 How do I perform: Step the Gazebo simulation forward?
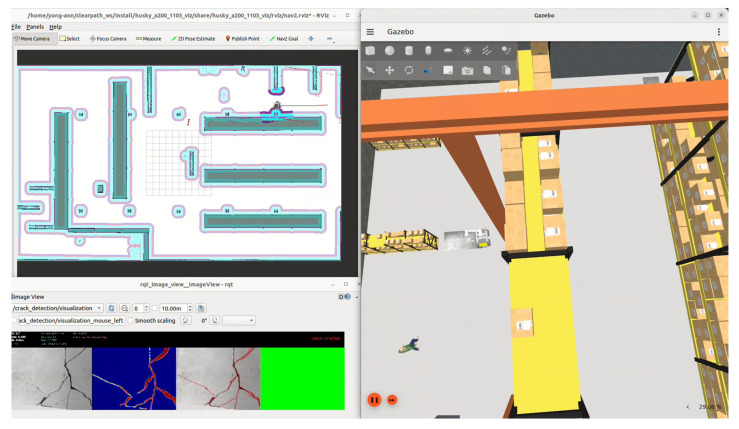pos(392,400)
